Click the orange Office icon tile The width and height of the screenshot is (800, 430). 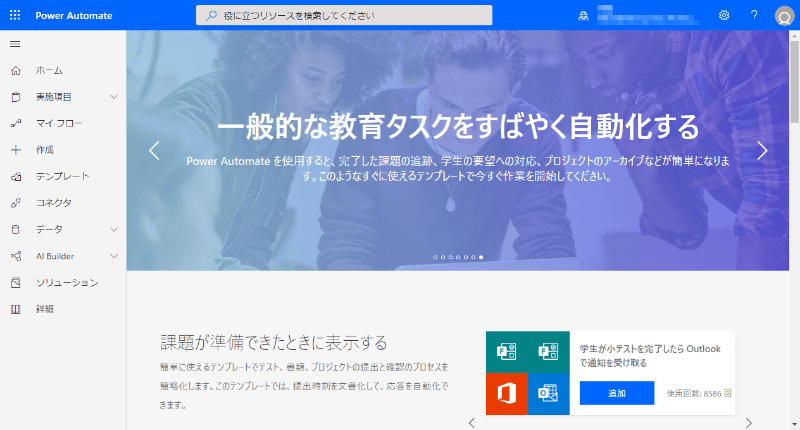click(507, 394)
